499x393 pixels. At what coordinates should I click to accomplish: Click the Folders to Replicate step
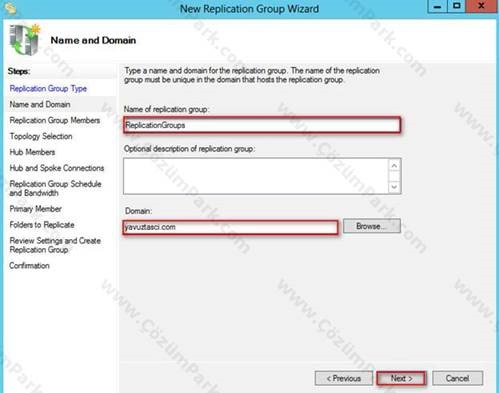click(42, 225)
